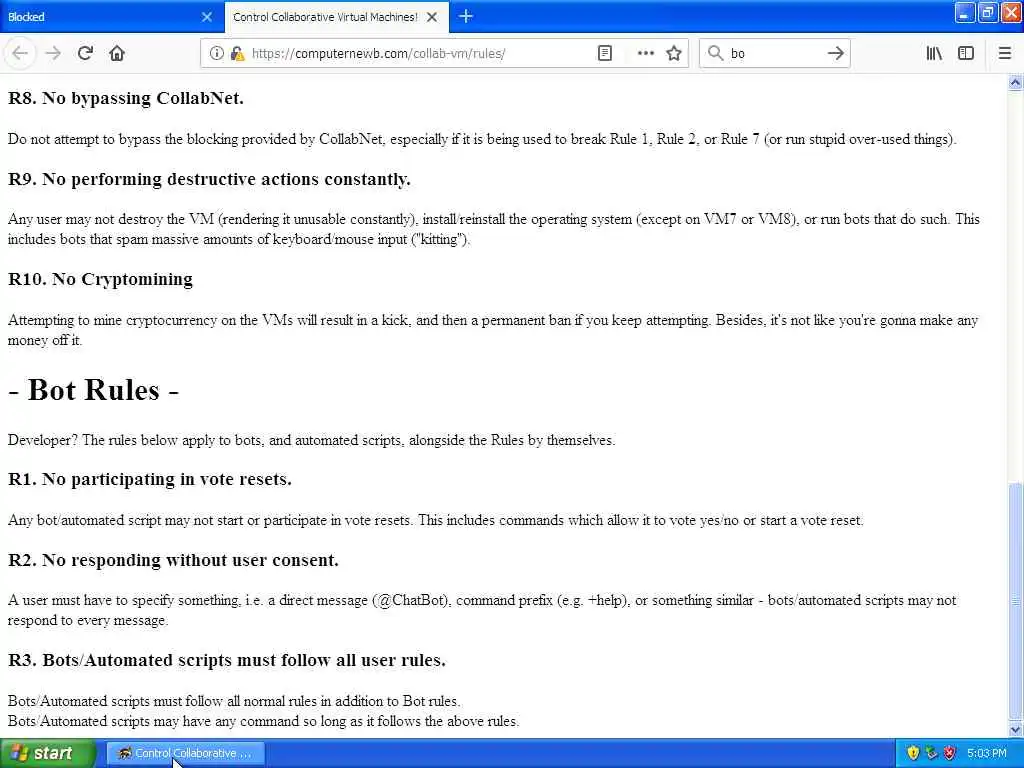The width and height of the screenshot is (1024, 768).
Task: Close the Blocked tab
Action: pyautogui.click(x=207, y=17)
